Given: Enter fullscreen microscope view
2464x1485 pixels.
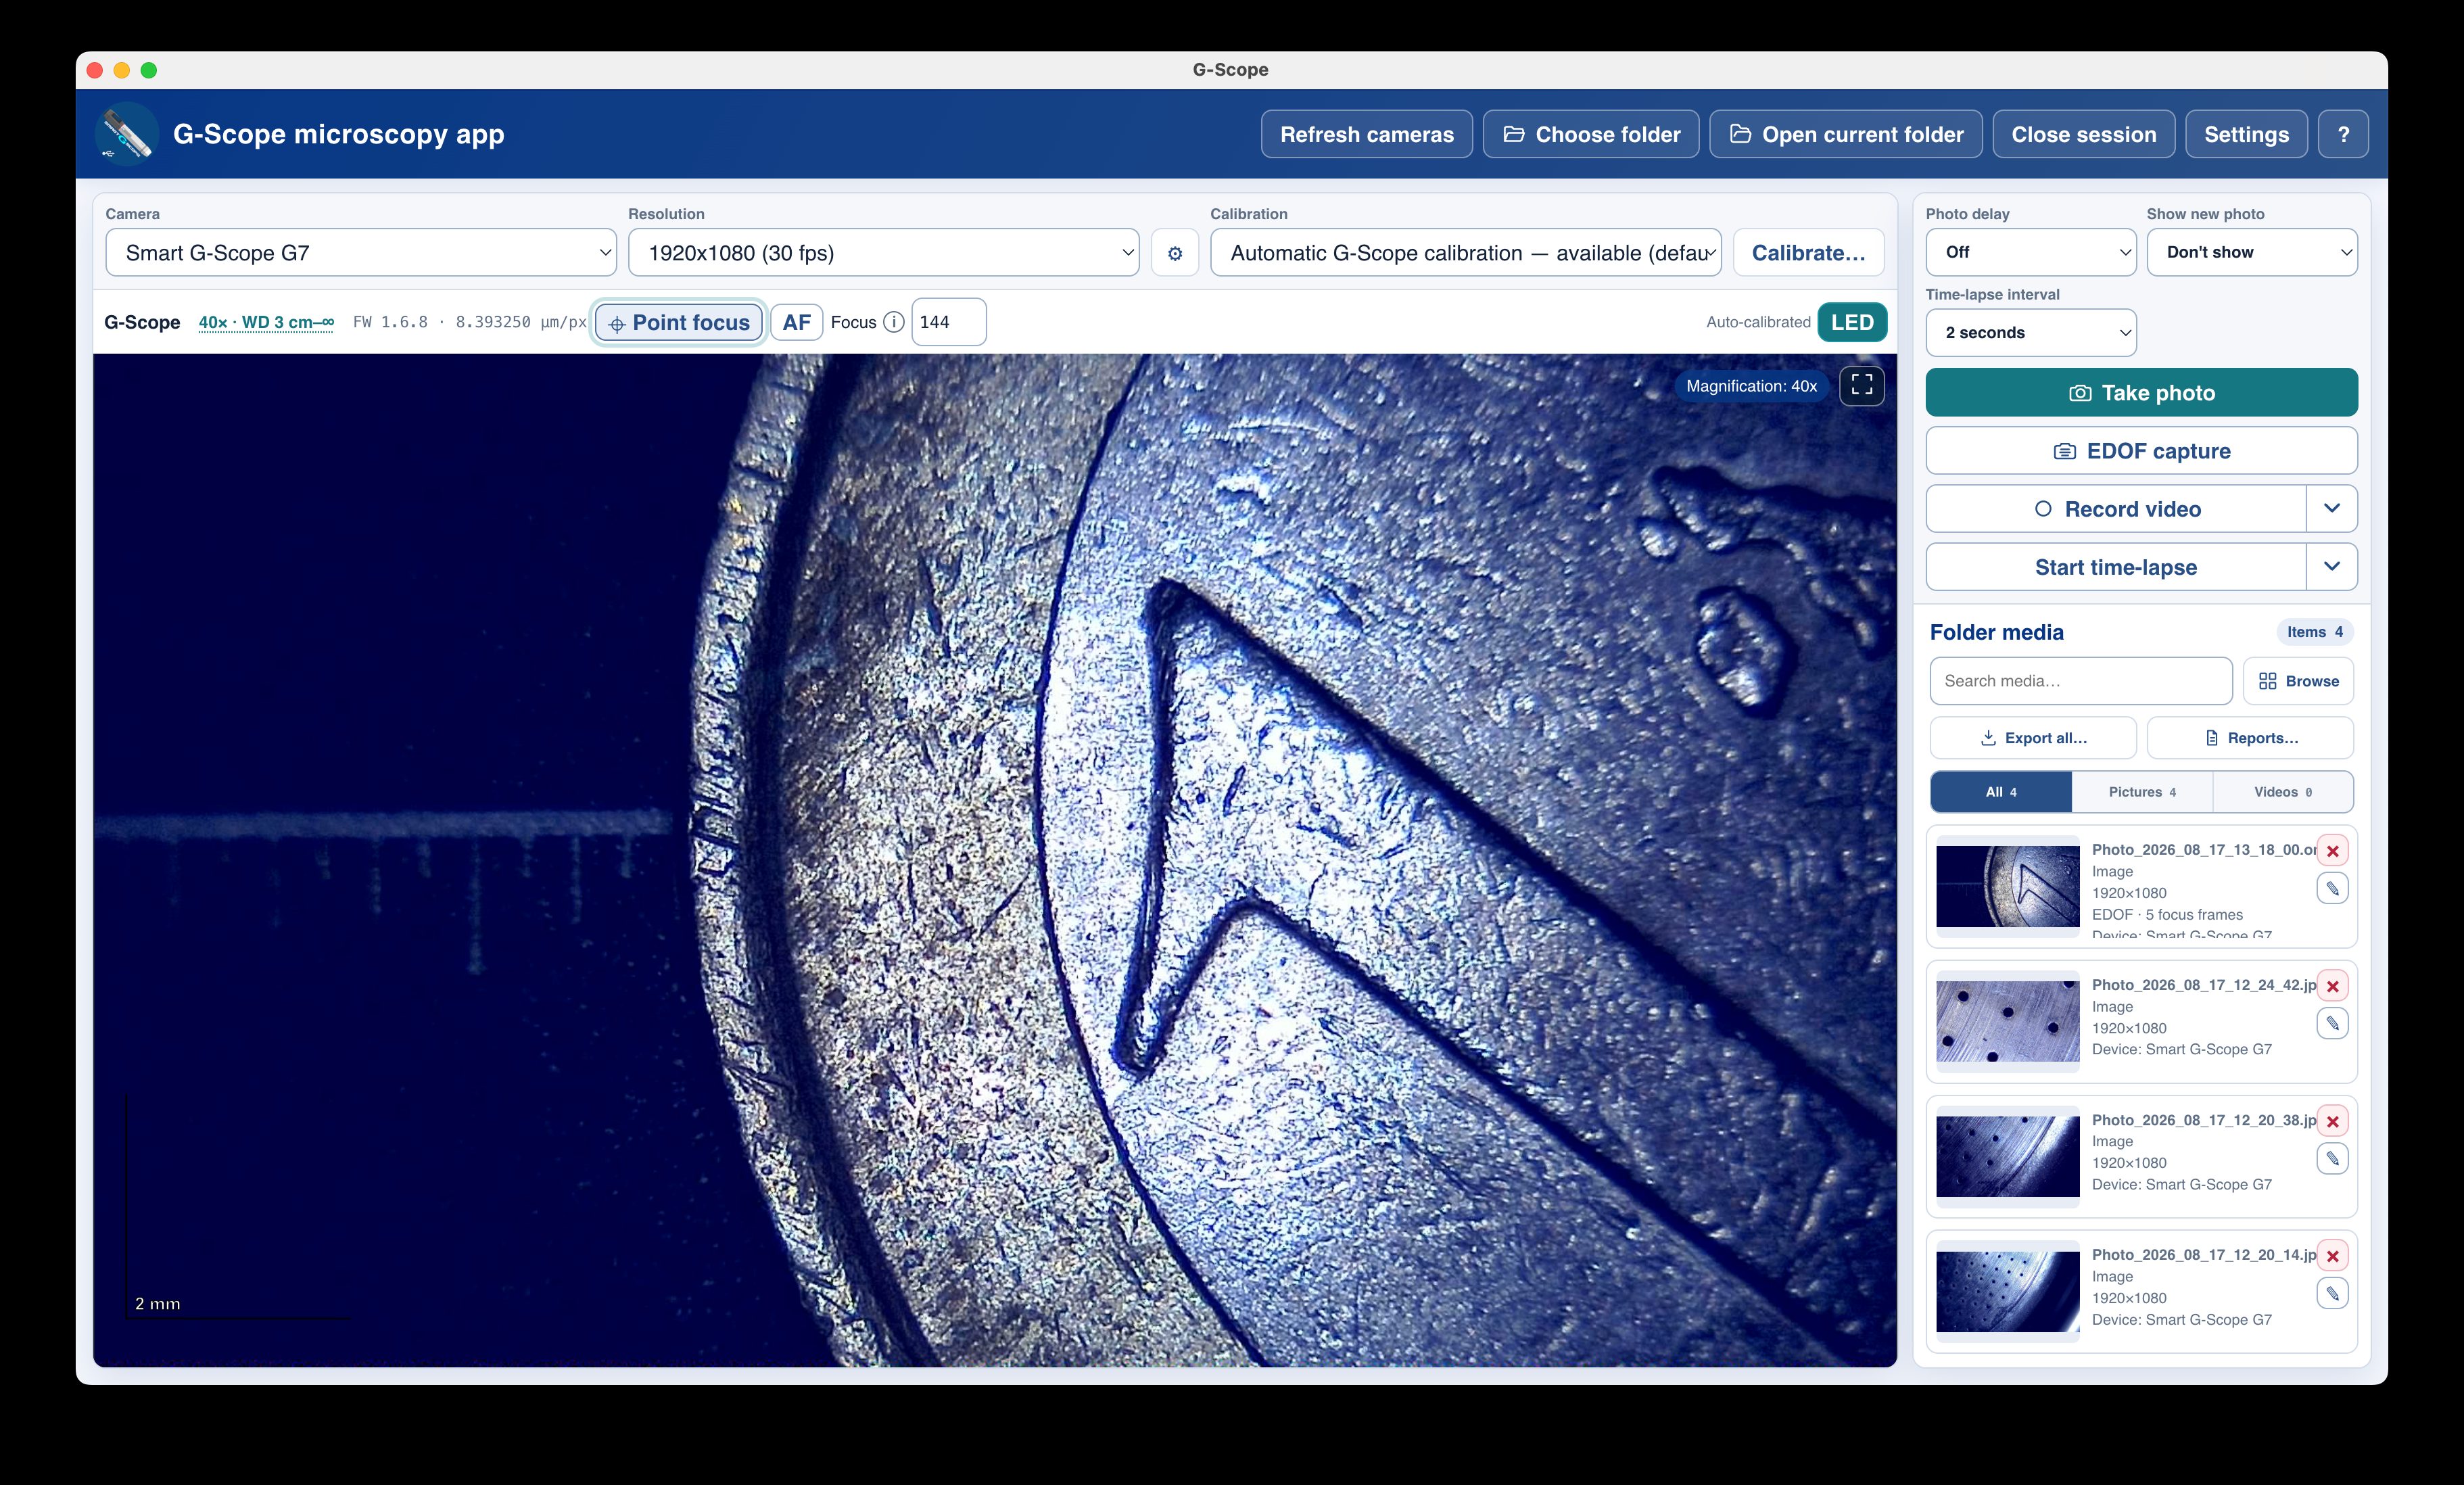Looking at the screenshot, I should click(1862, 385).
